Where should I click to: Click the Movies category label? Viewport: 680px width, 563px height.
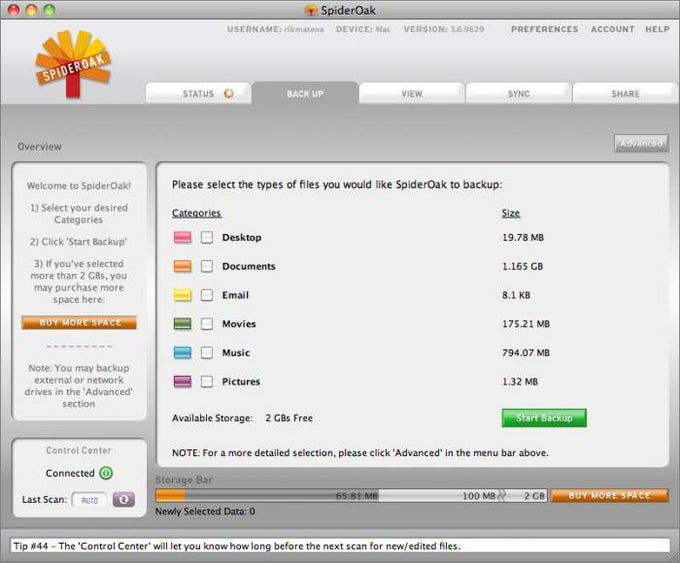(x=239, y=324)
